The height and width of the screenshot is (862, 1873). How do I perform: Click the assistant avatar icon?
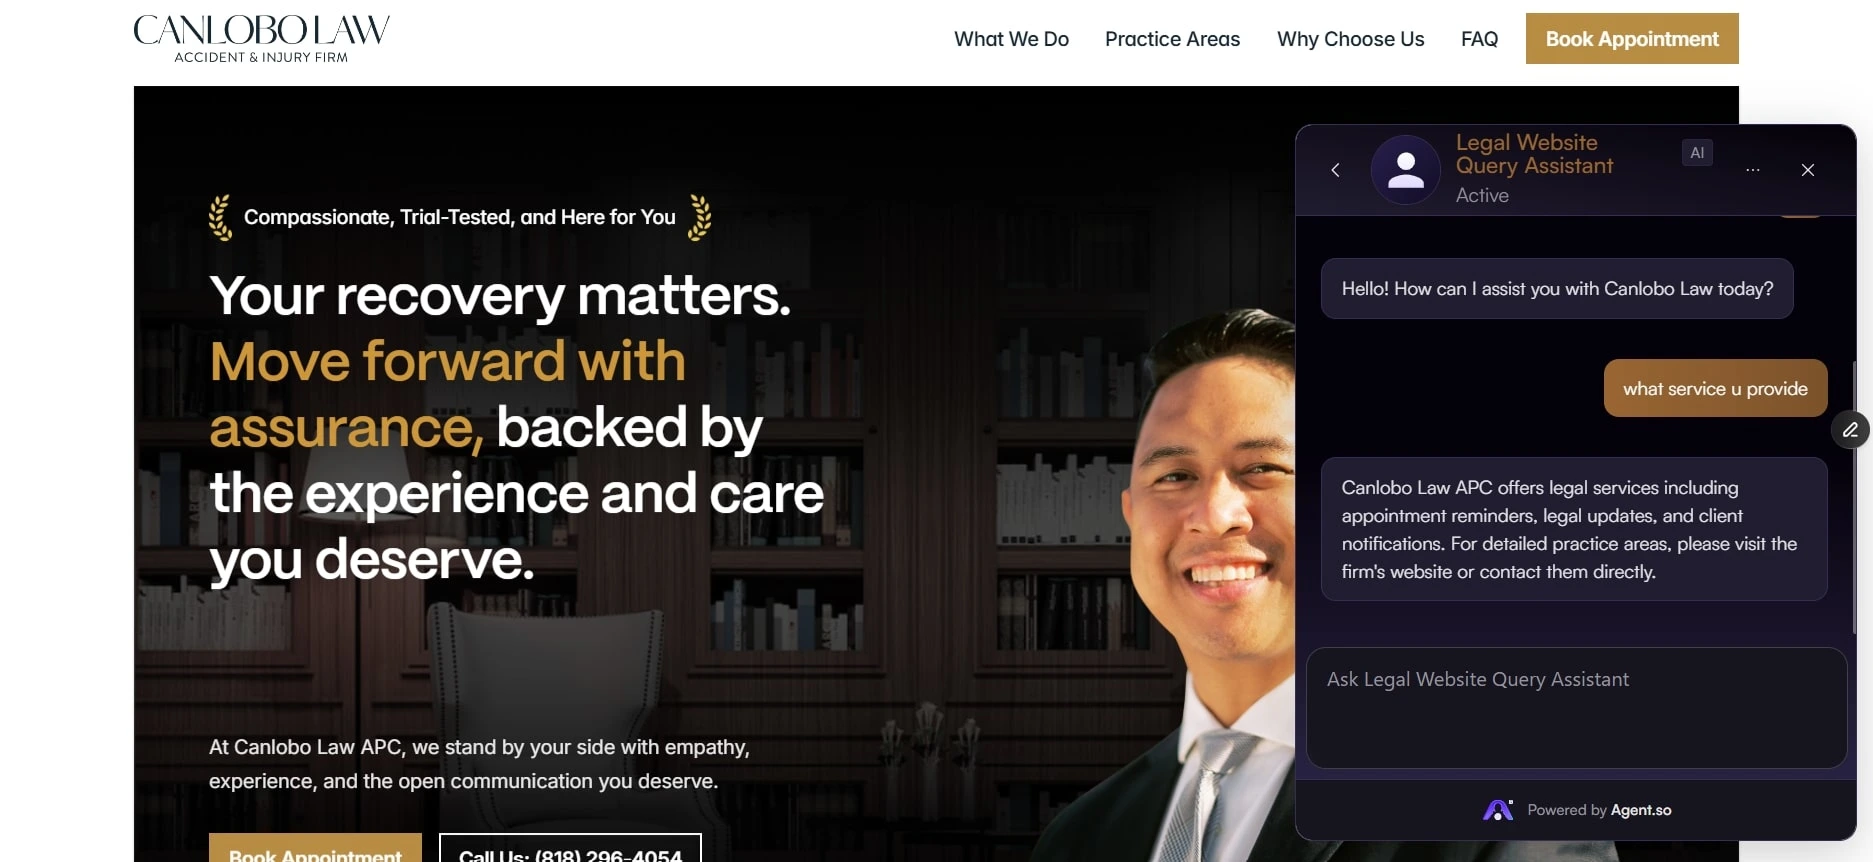1406,170
